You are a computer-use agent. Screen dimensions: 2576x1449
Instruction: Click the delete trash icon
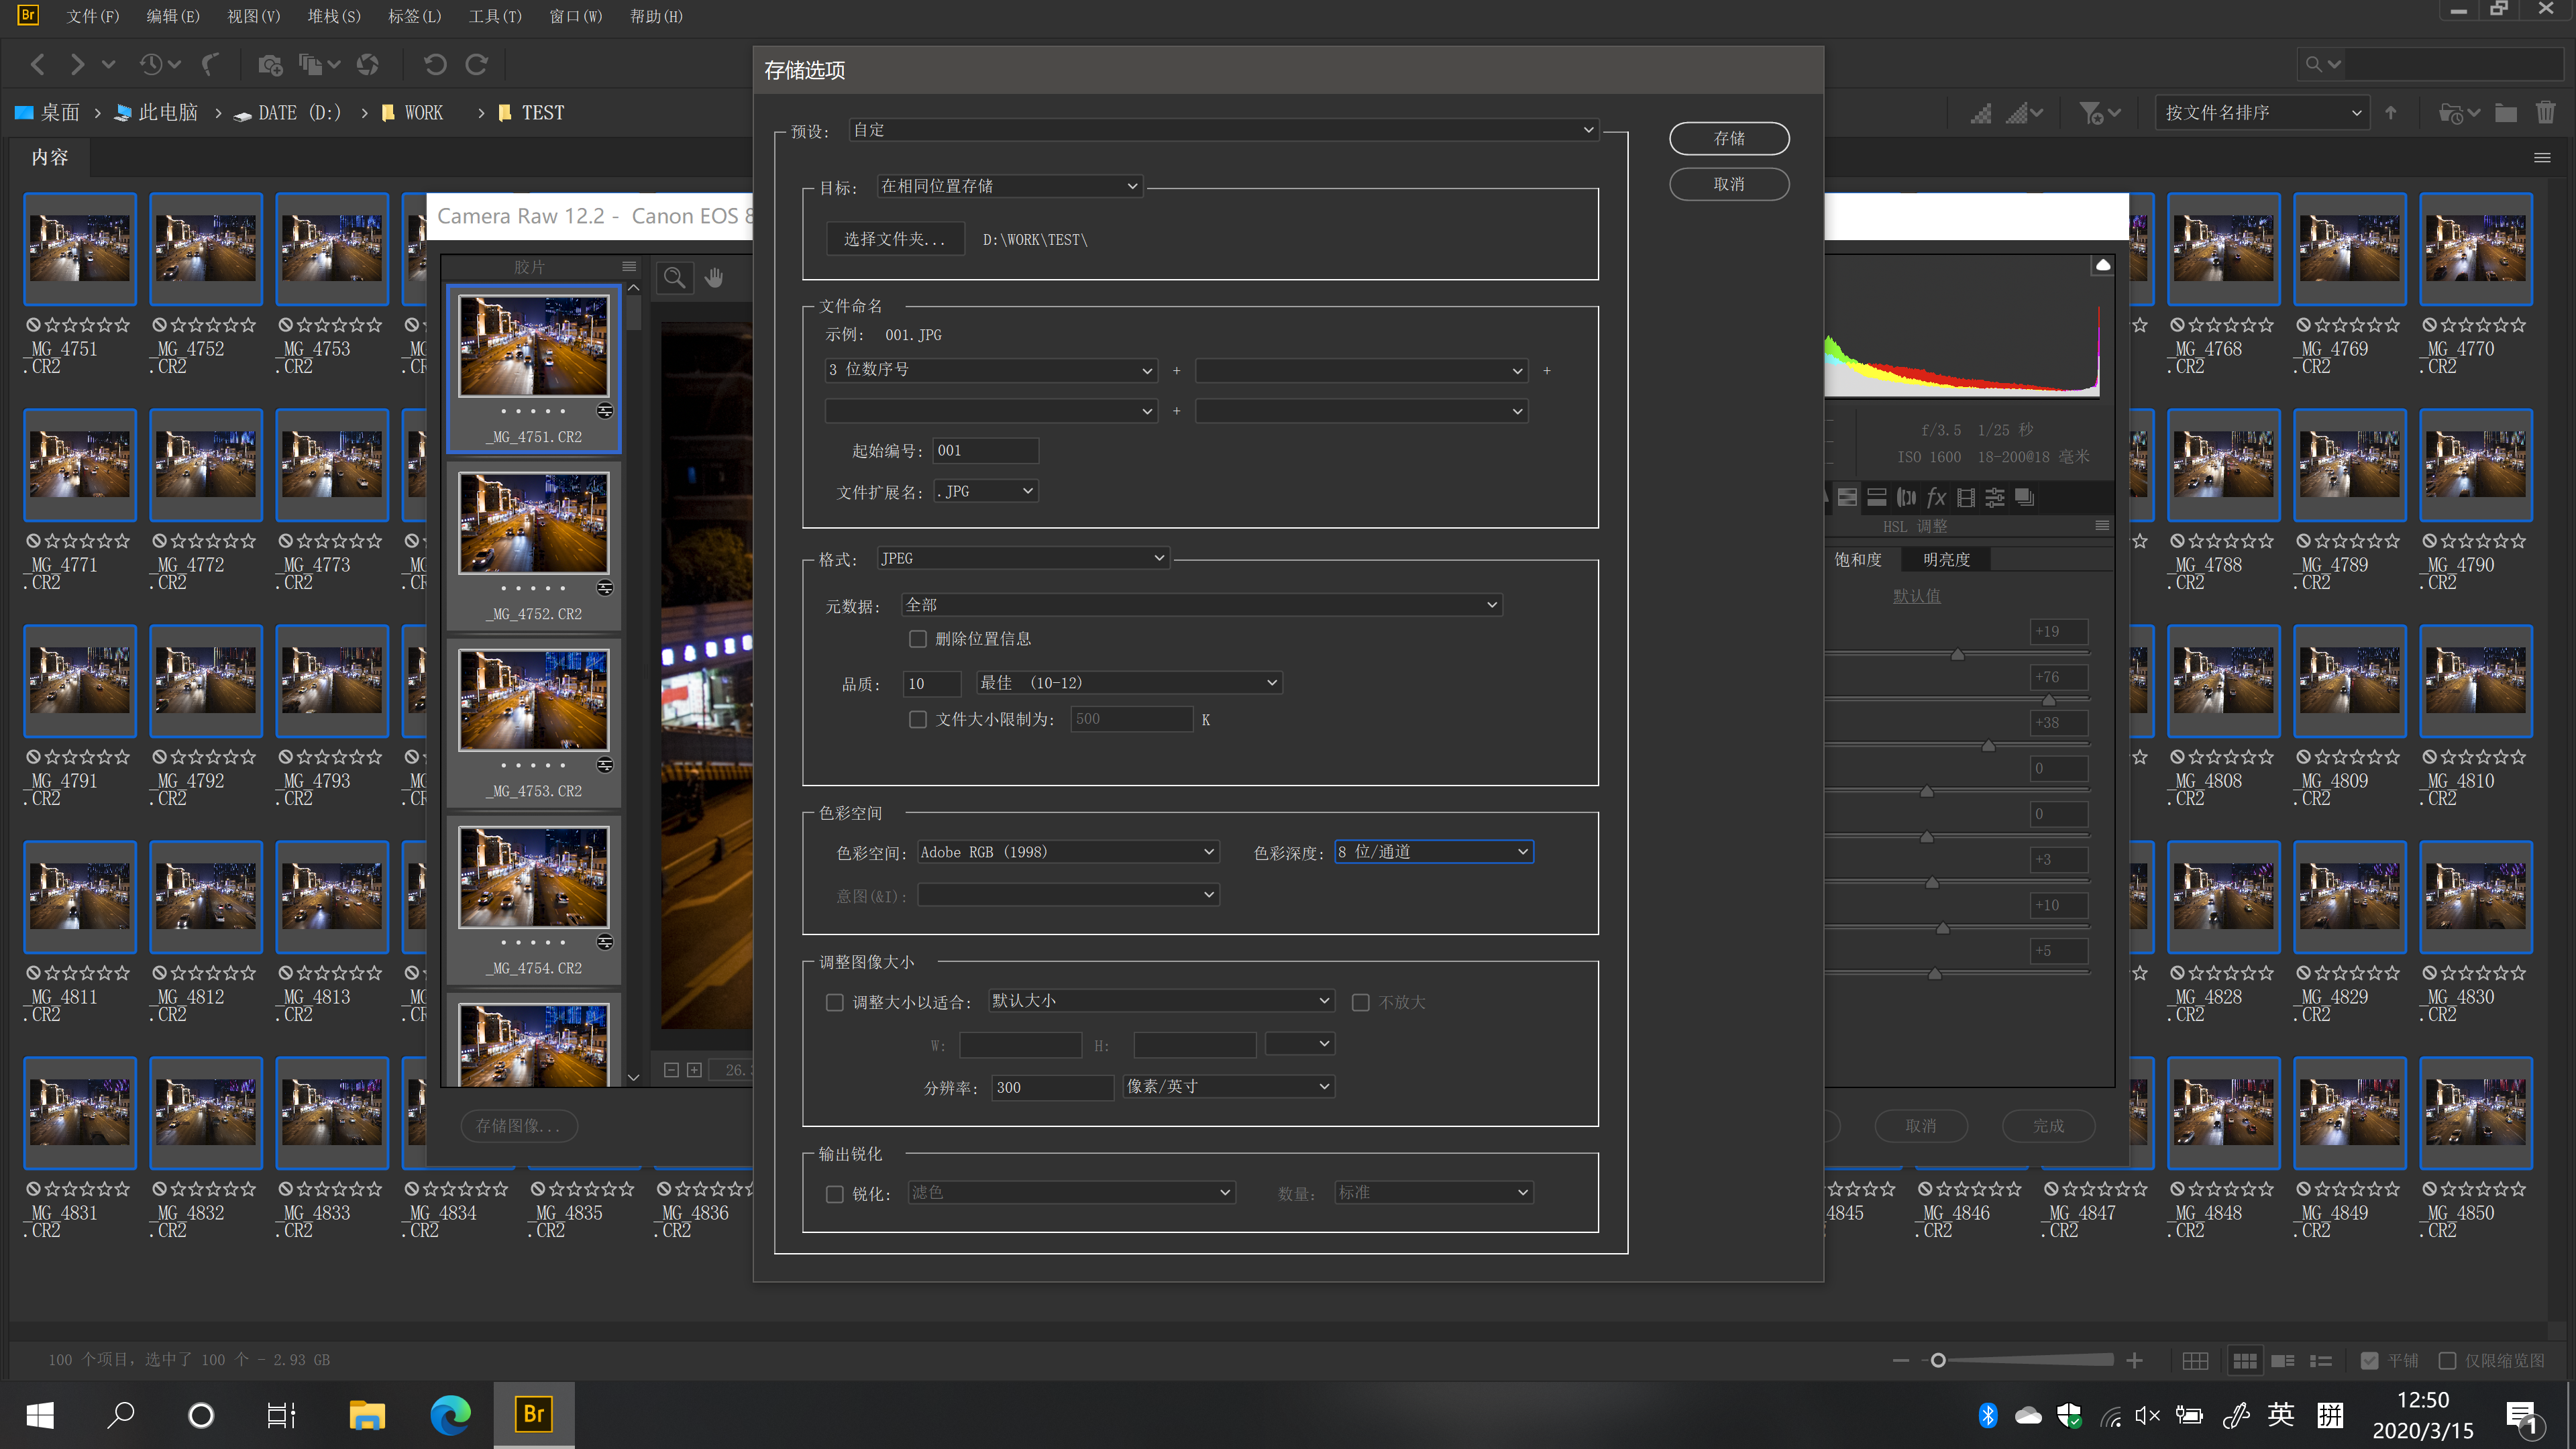click(x=2545, y=113)
